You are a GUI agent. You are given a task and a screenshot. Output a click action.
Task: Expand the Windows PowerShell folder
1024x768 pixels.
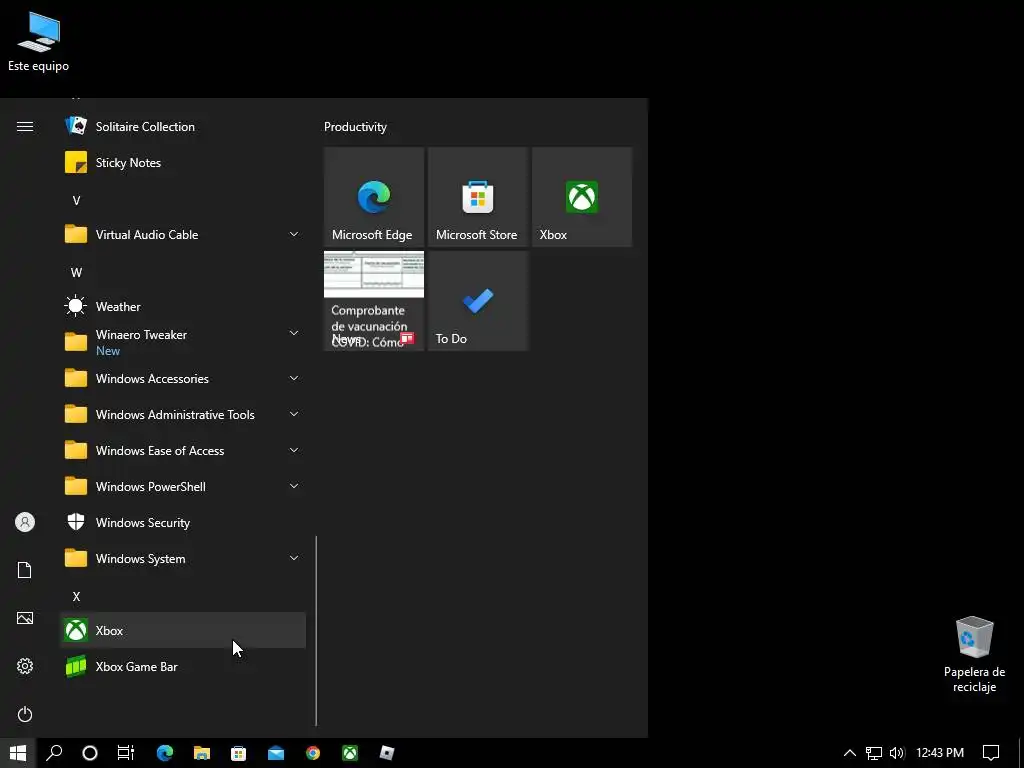point(183,487)
